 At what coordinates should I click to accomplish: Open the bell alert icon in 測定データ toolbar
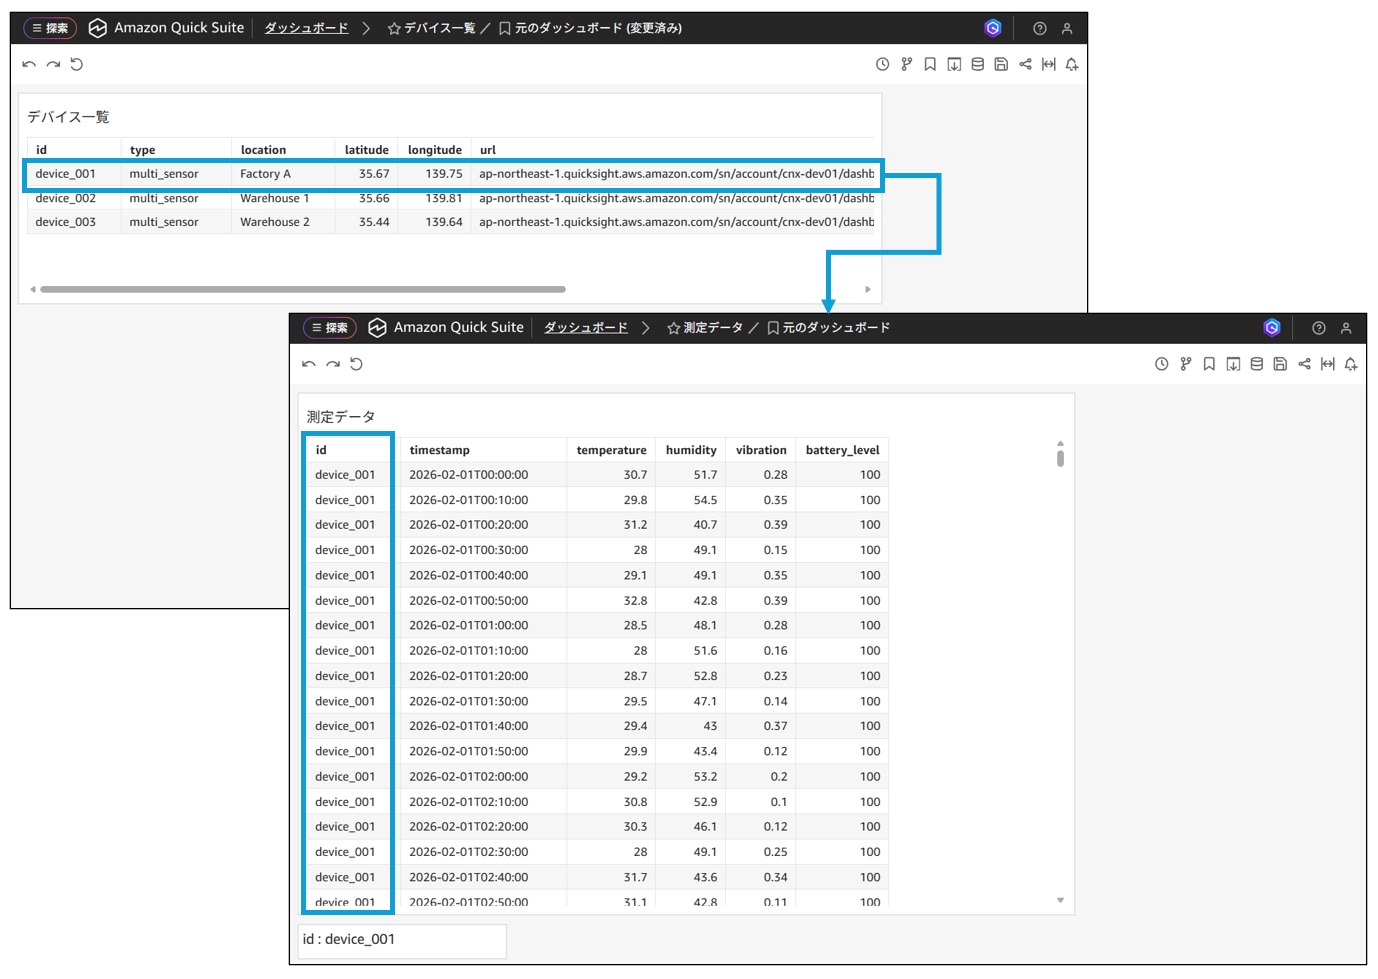(x=1351, y=364)
